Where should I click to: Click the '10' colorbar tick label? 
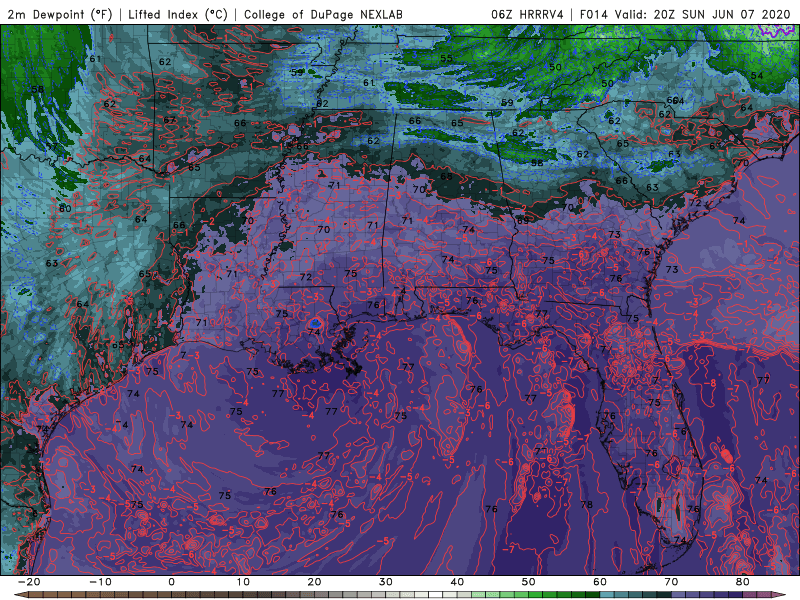(x=243, y=582)
